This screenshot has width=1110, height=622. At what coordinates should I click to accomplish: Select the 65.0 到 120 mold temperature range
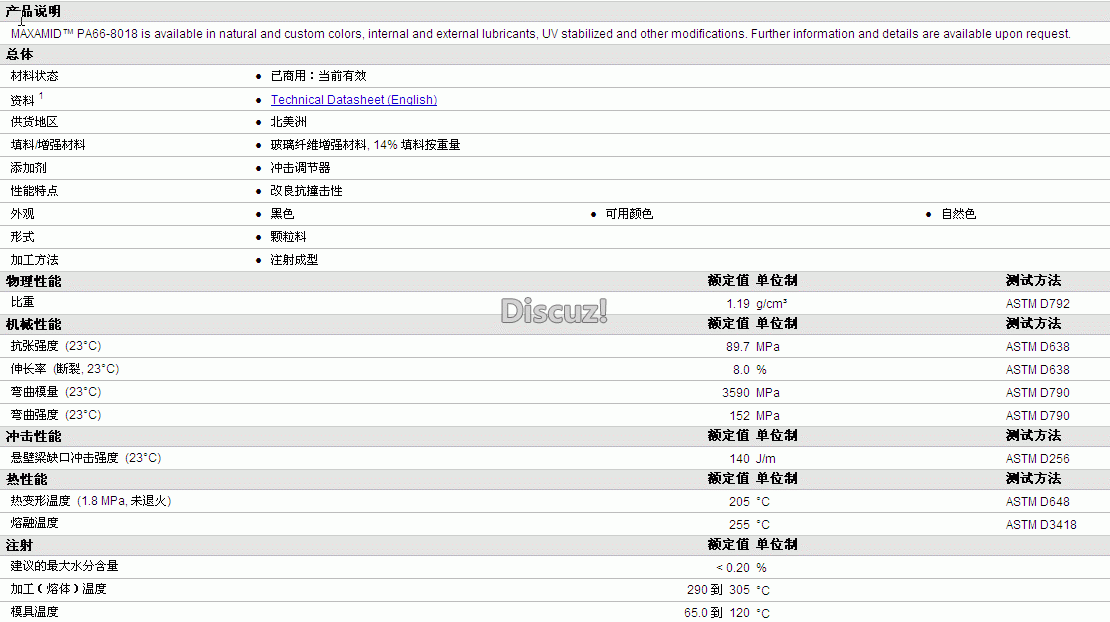point(717,614)
